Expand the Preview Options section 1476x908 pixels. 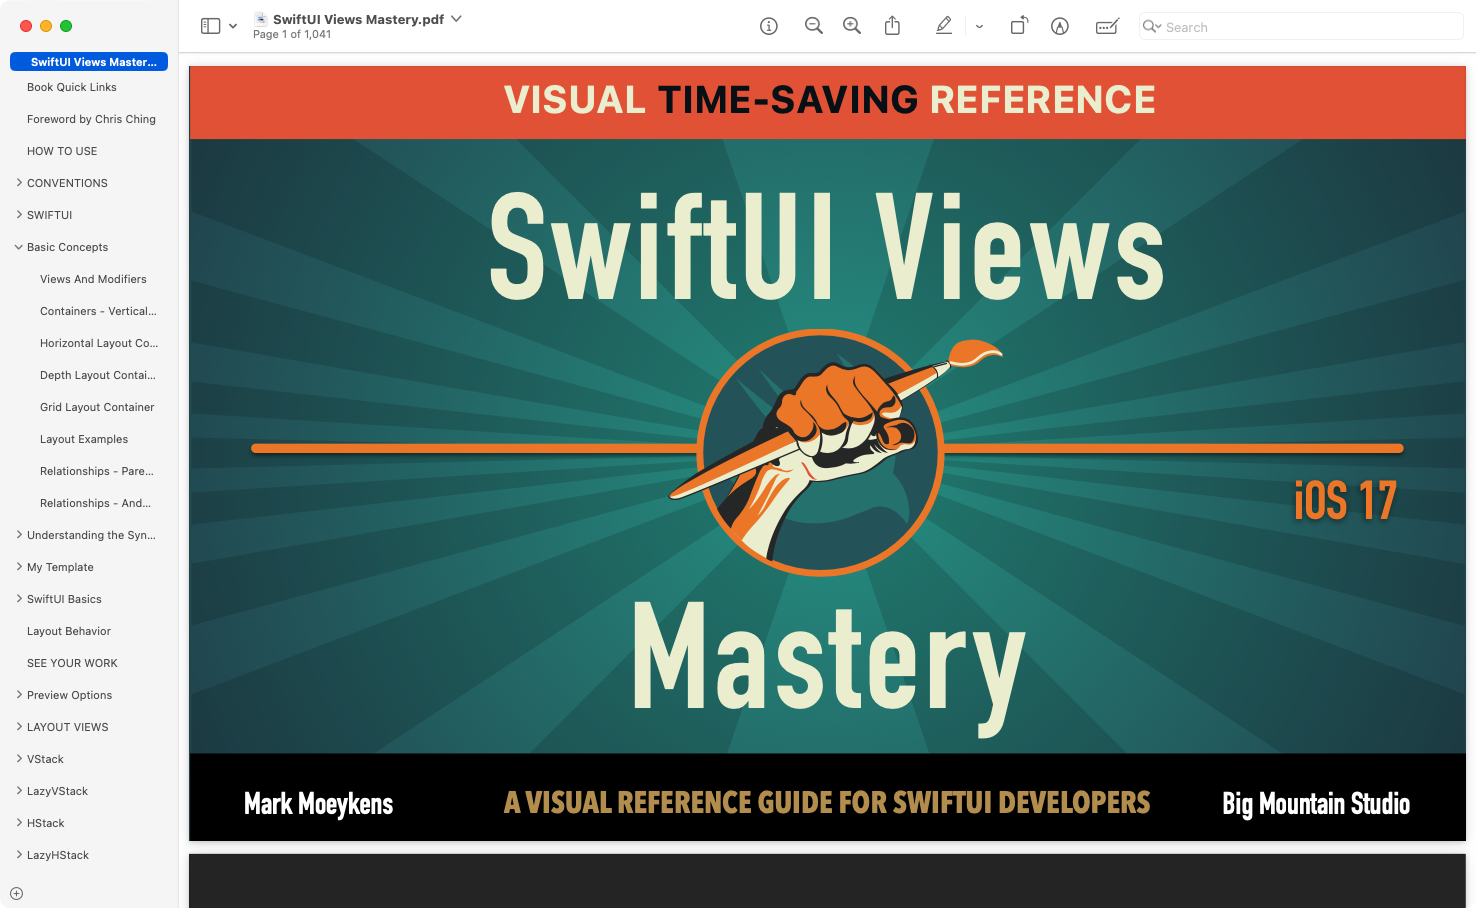coord(19,695)
